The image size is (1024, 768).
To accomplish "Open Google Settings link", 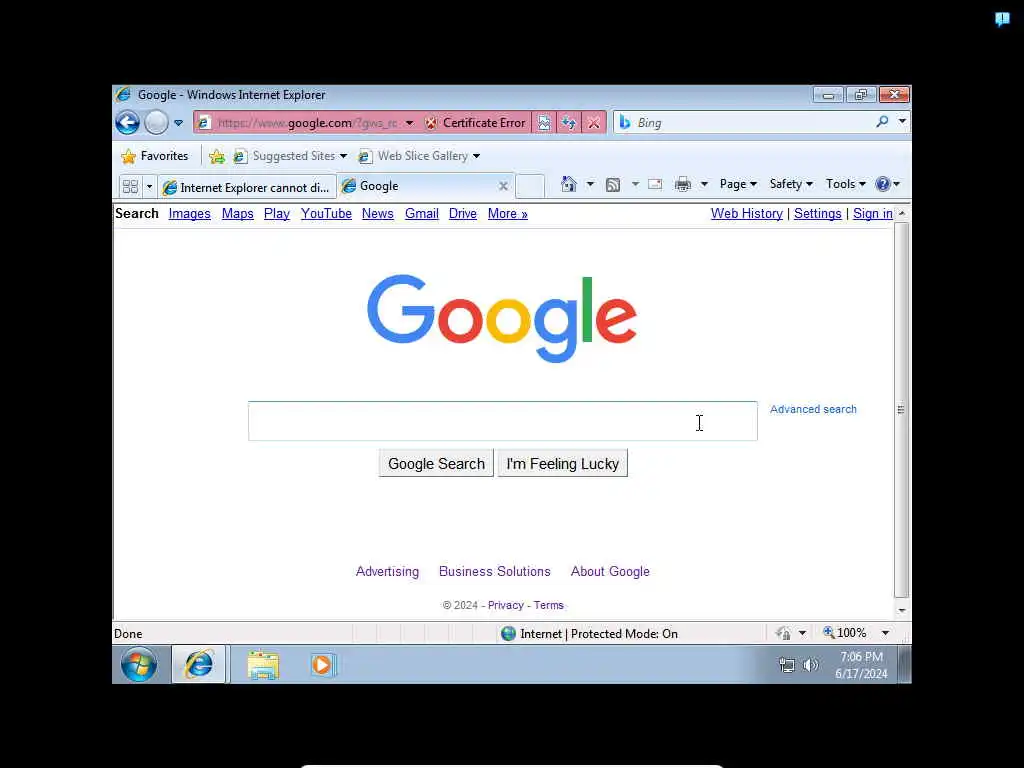I will [x=818, y=214].
